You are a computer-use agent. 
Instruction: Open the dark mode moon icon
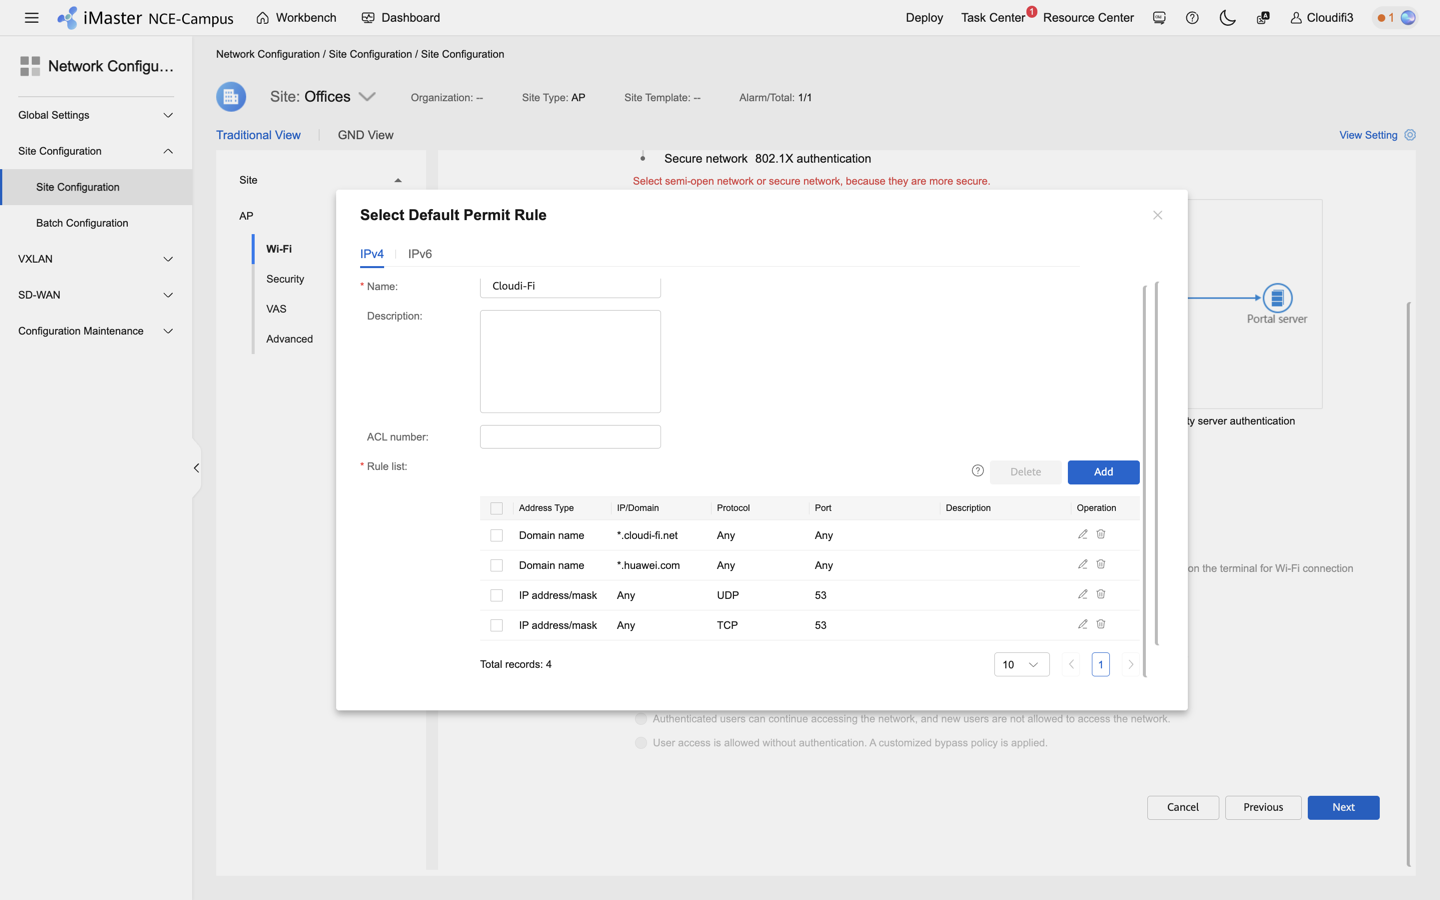coord(1227,17)
